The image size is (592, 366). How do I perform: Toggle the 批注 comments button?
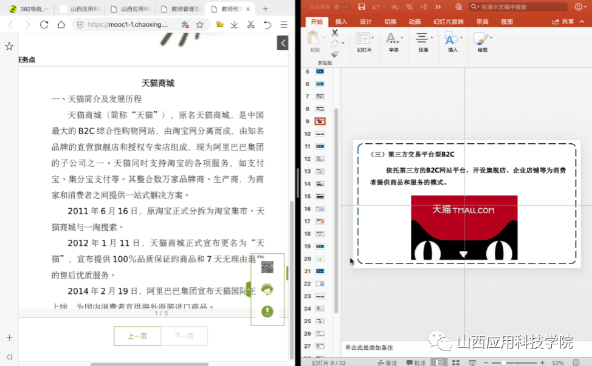click(416, 363)
